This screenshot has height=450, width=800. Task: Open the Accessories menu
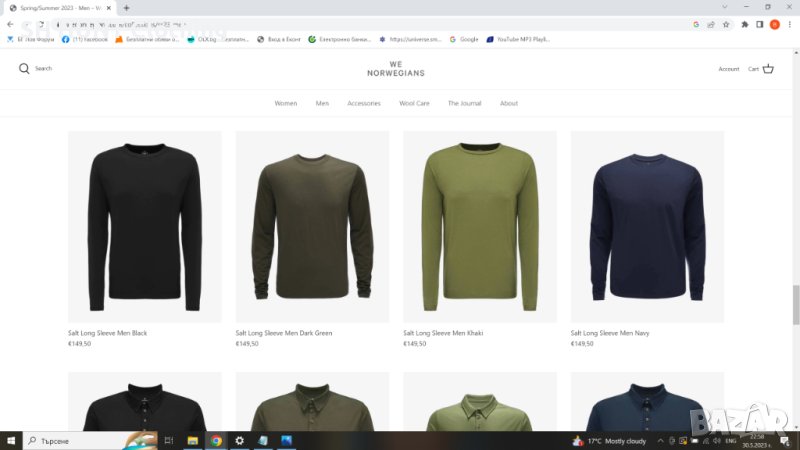(x=364, y=103)
